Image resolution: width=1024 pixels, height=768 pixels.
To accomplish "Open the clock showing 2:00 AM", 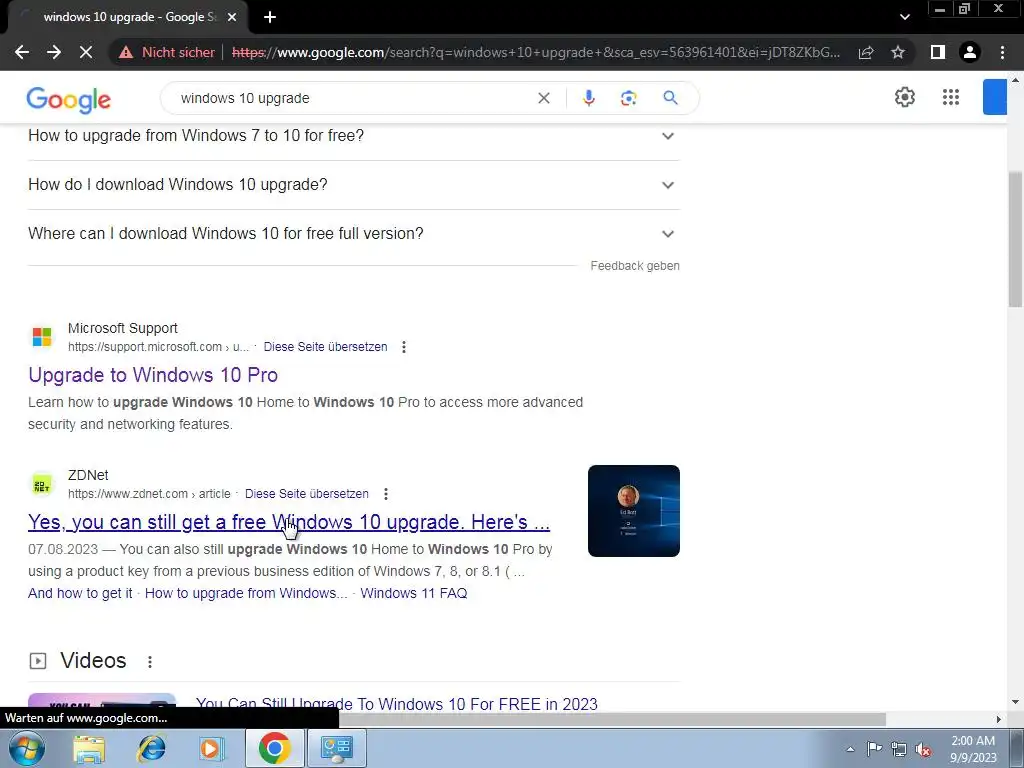I will [x=973, y=749].
